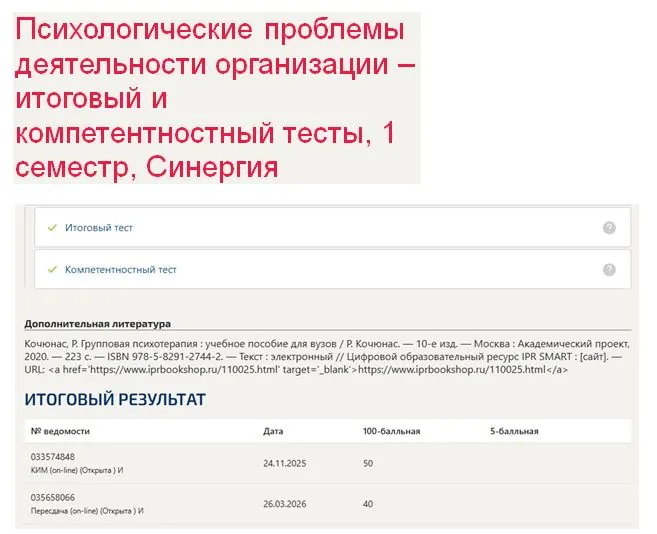
Task: Open the Итоговый тест link
Action: click(x=98, y=228)
